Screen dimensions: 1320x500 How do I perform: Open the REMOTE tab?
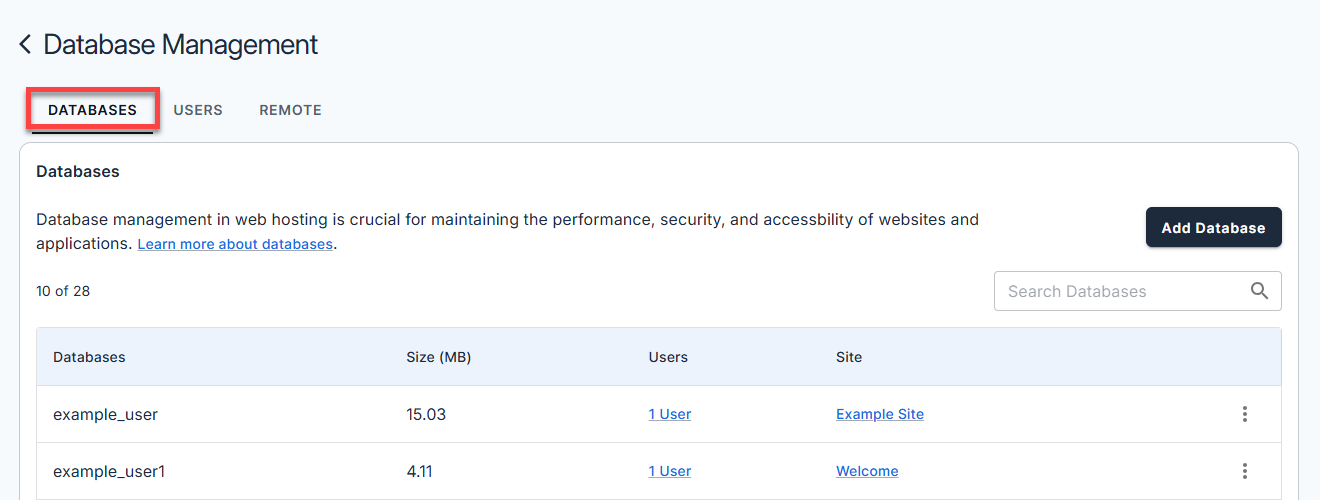(290, 110)
